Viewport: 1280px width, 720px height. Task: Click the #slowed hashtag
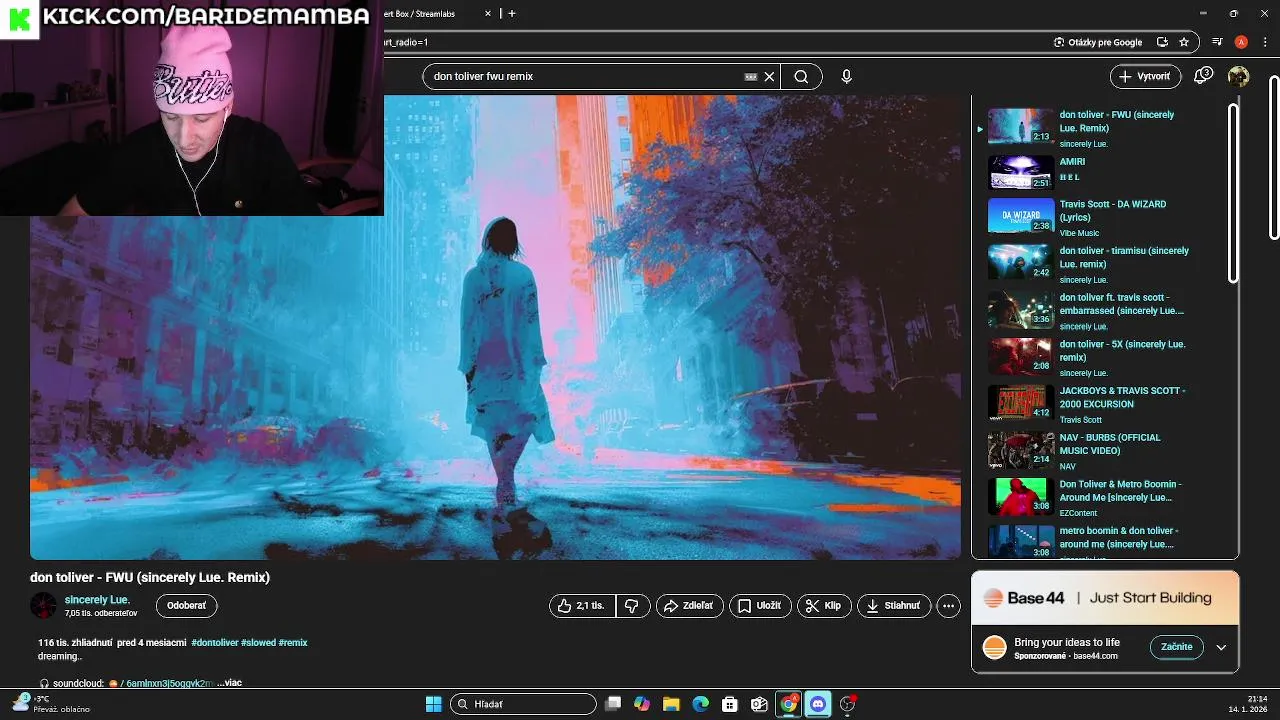tap(258, 642)
